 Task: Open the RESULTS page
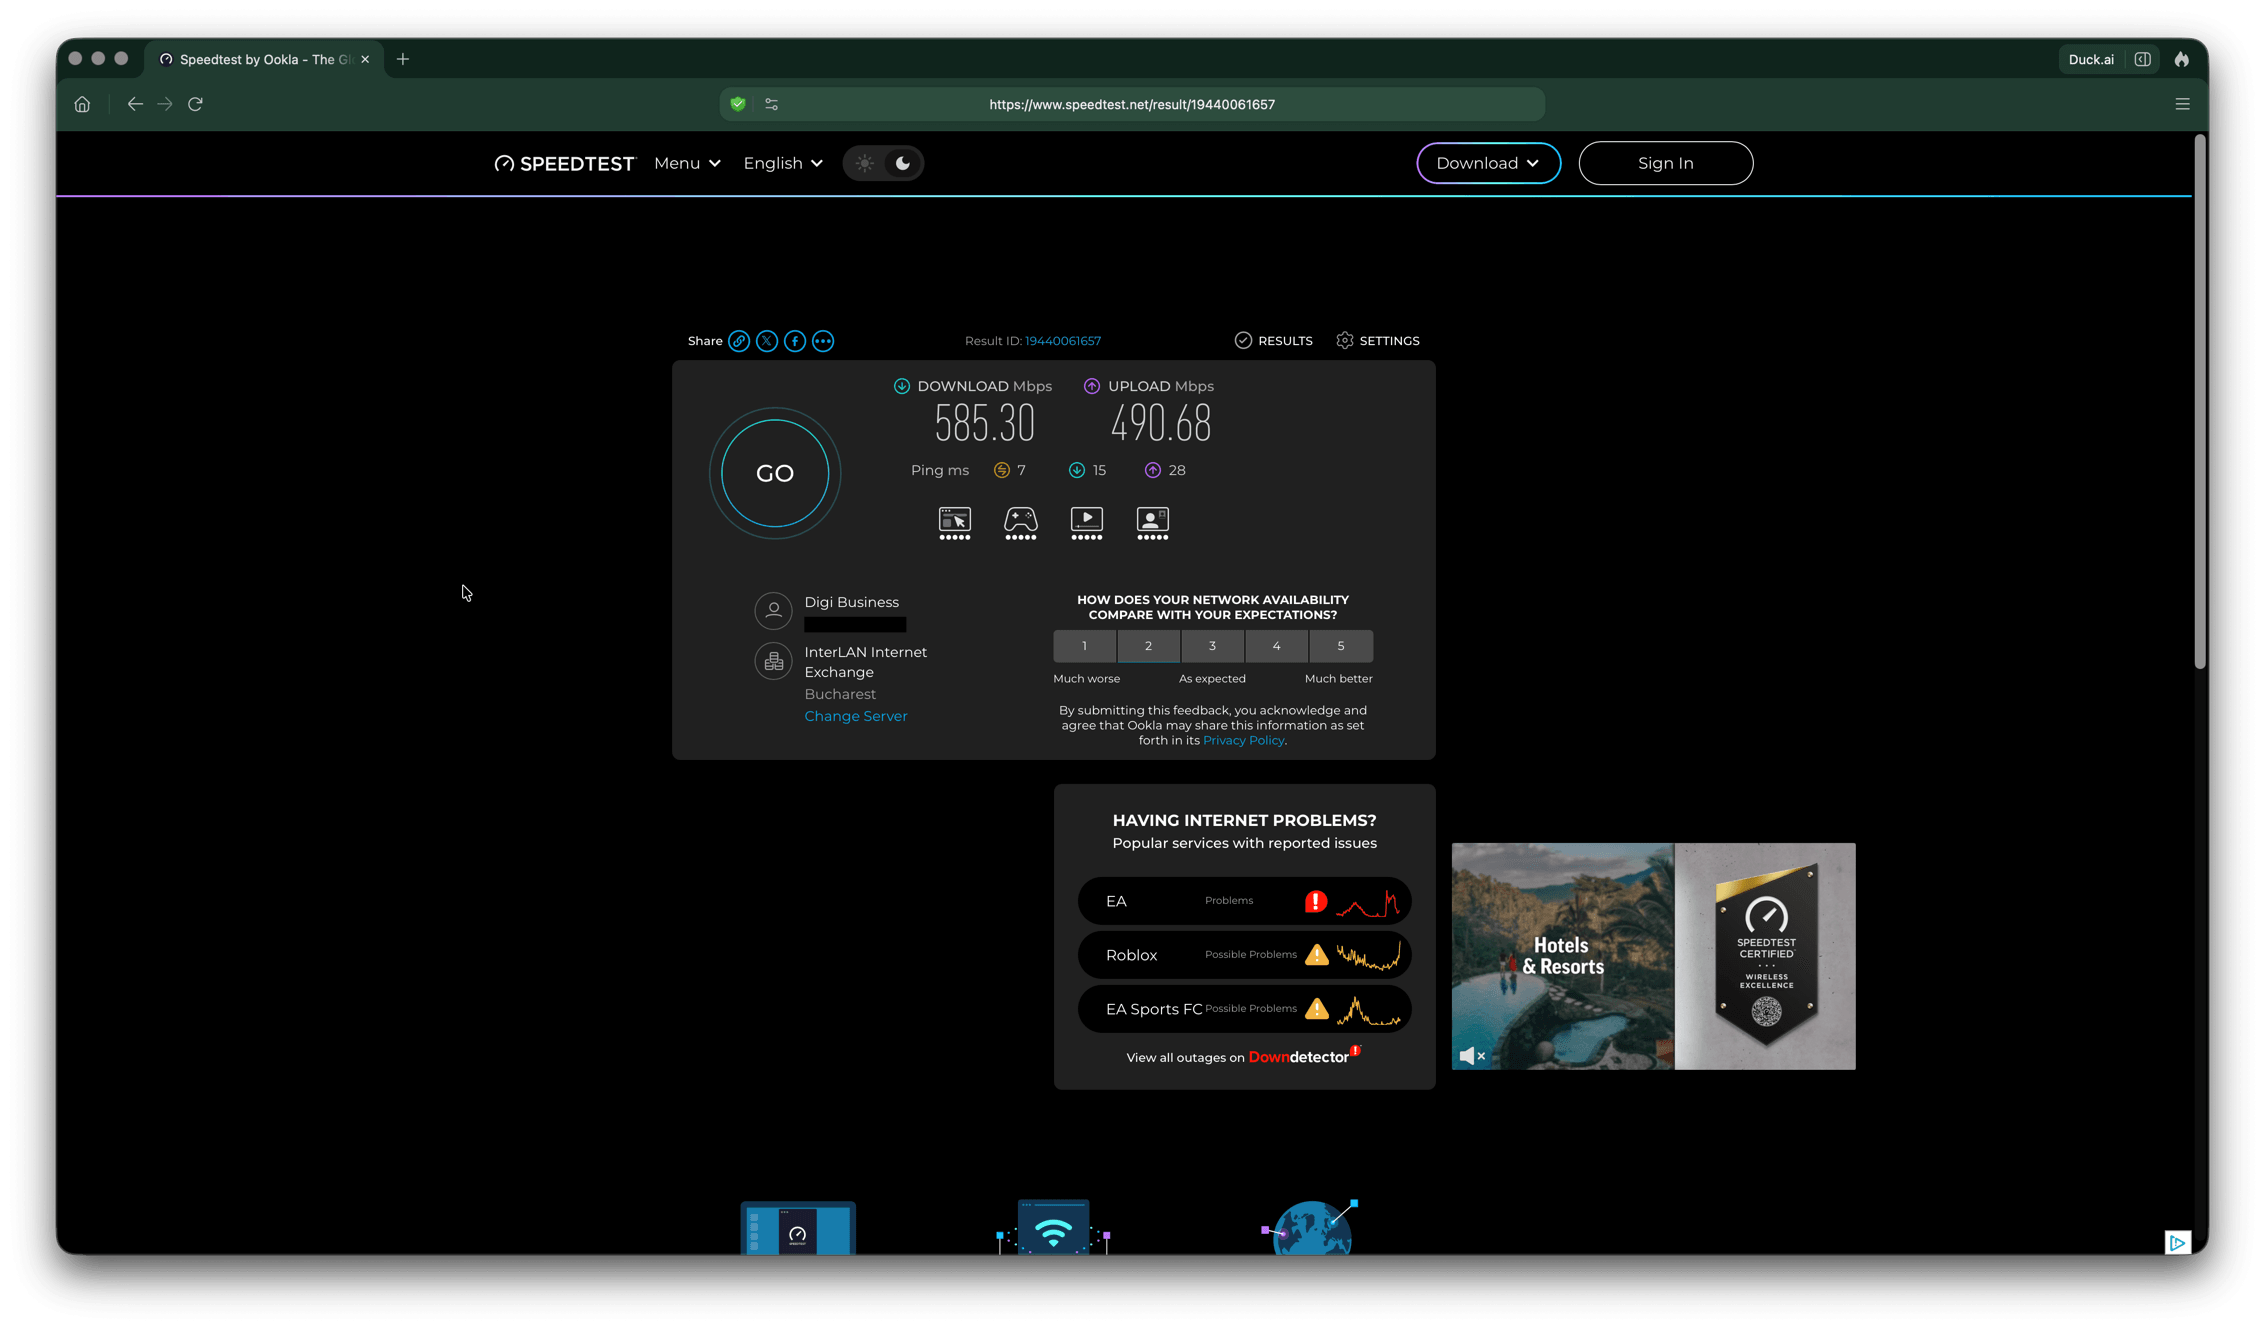coord(1273,341)
